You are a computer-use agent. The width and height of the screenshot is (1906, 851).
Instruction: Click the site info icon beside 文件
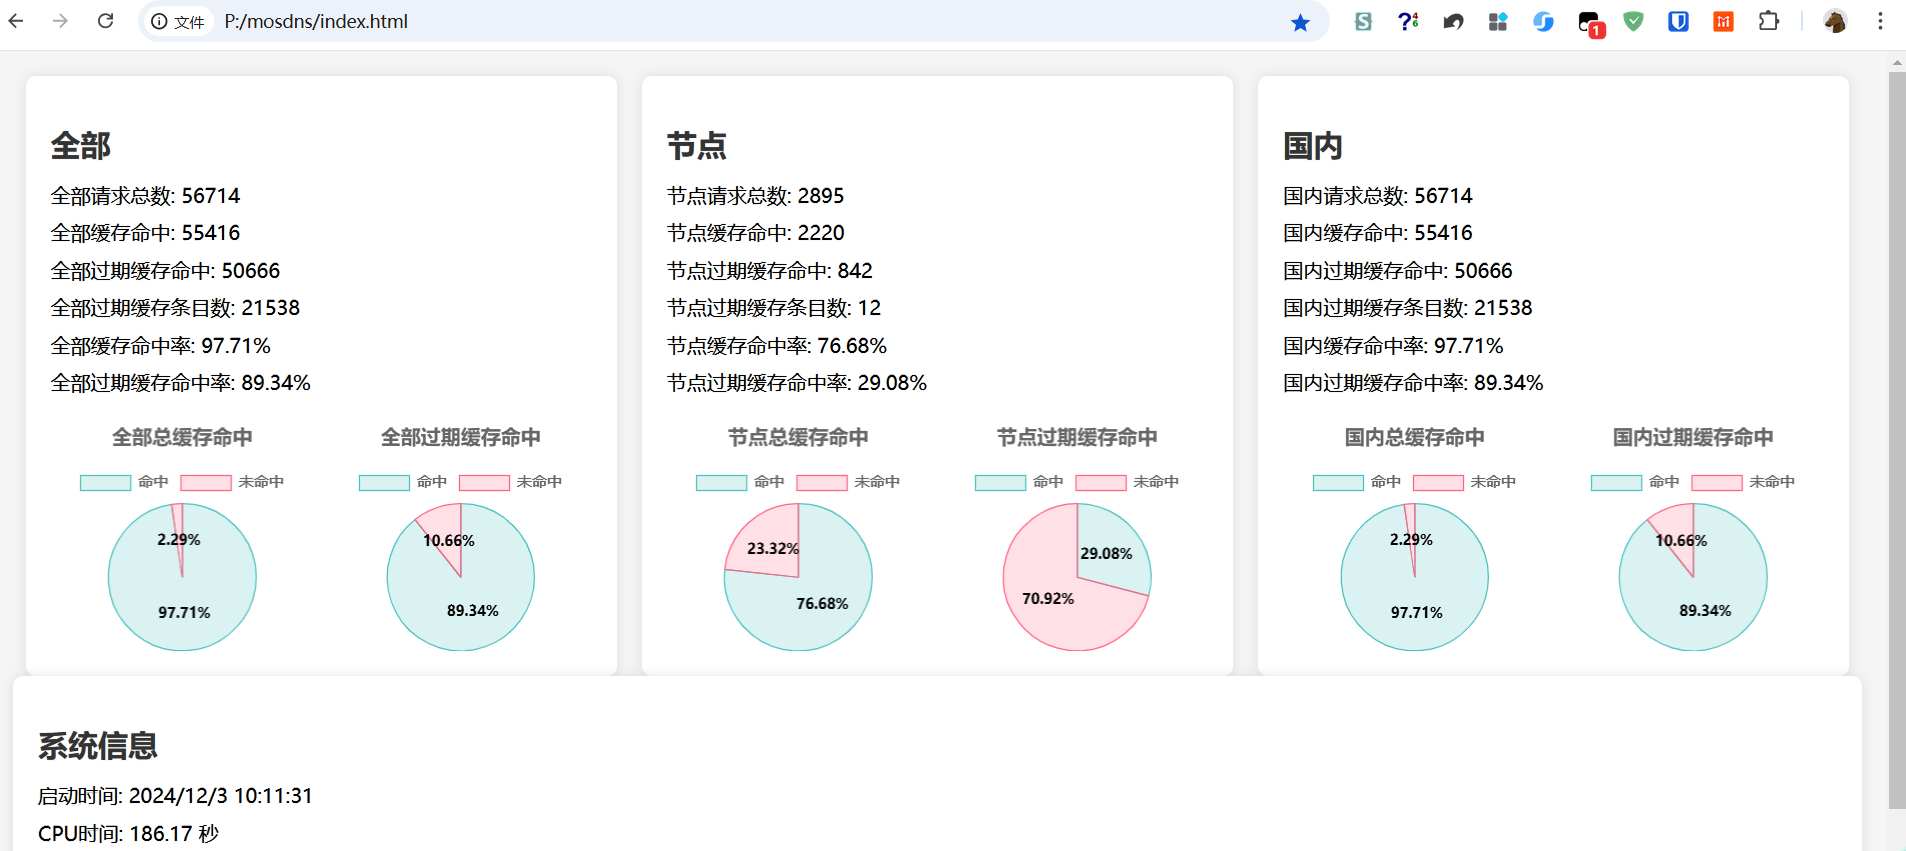[x=159, y=21]
